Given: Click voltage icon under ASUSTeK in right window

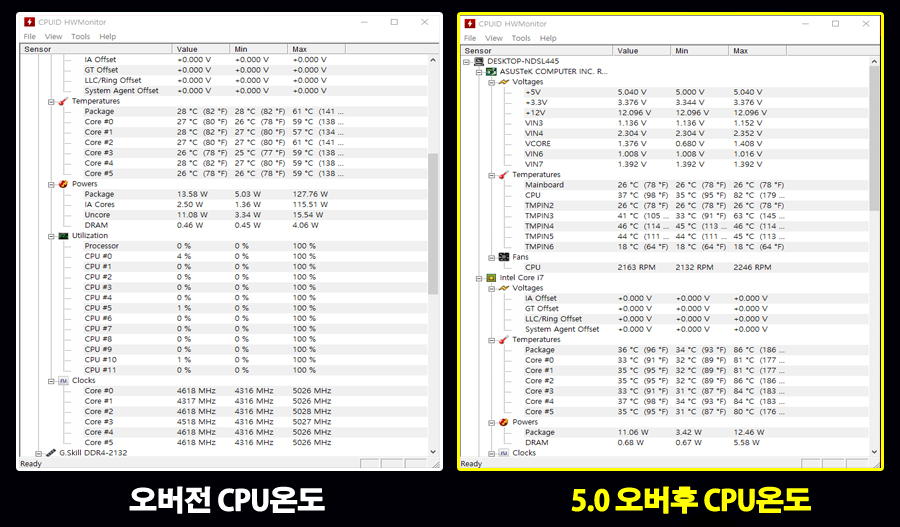Looking at the screenshot, I should (x=504, y=82).
